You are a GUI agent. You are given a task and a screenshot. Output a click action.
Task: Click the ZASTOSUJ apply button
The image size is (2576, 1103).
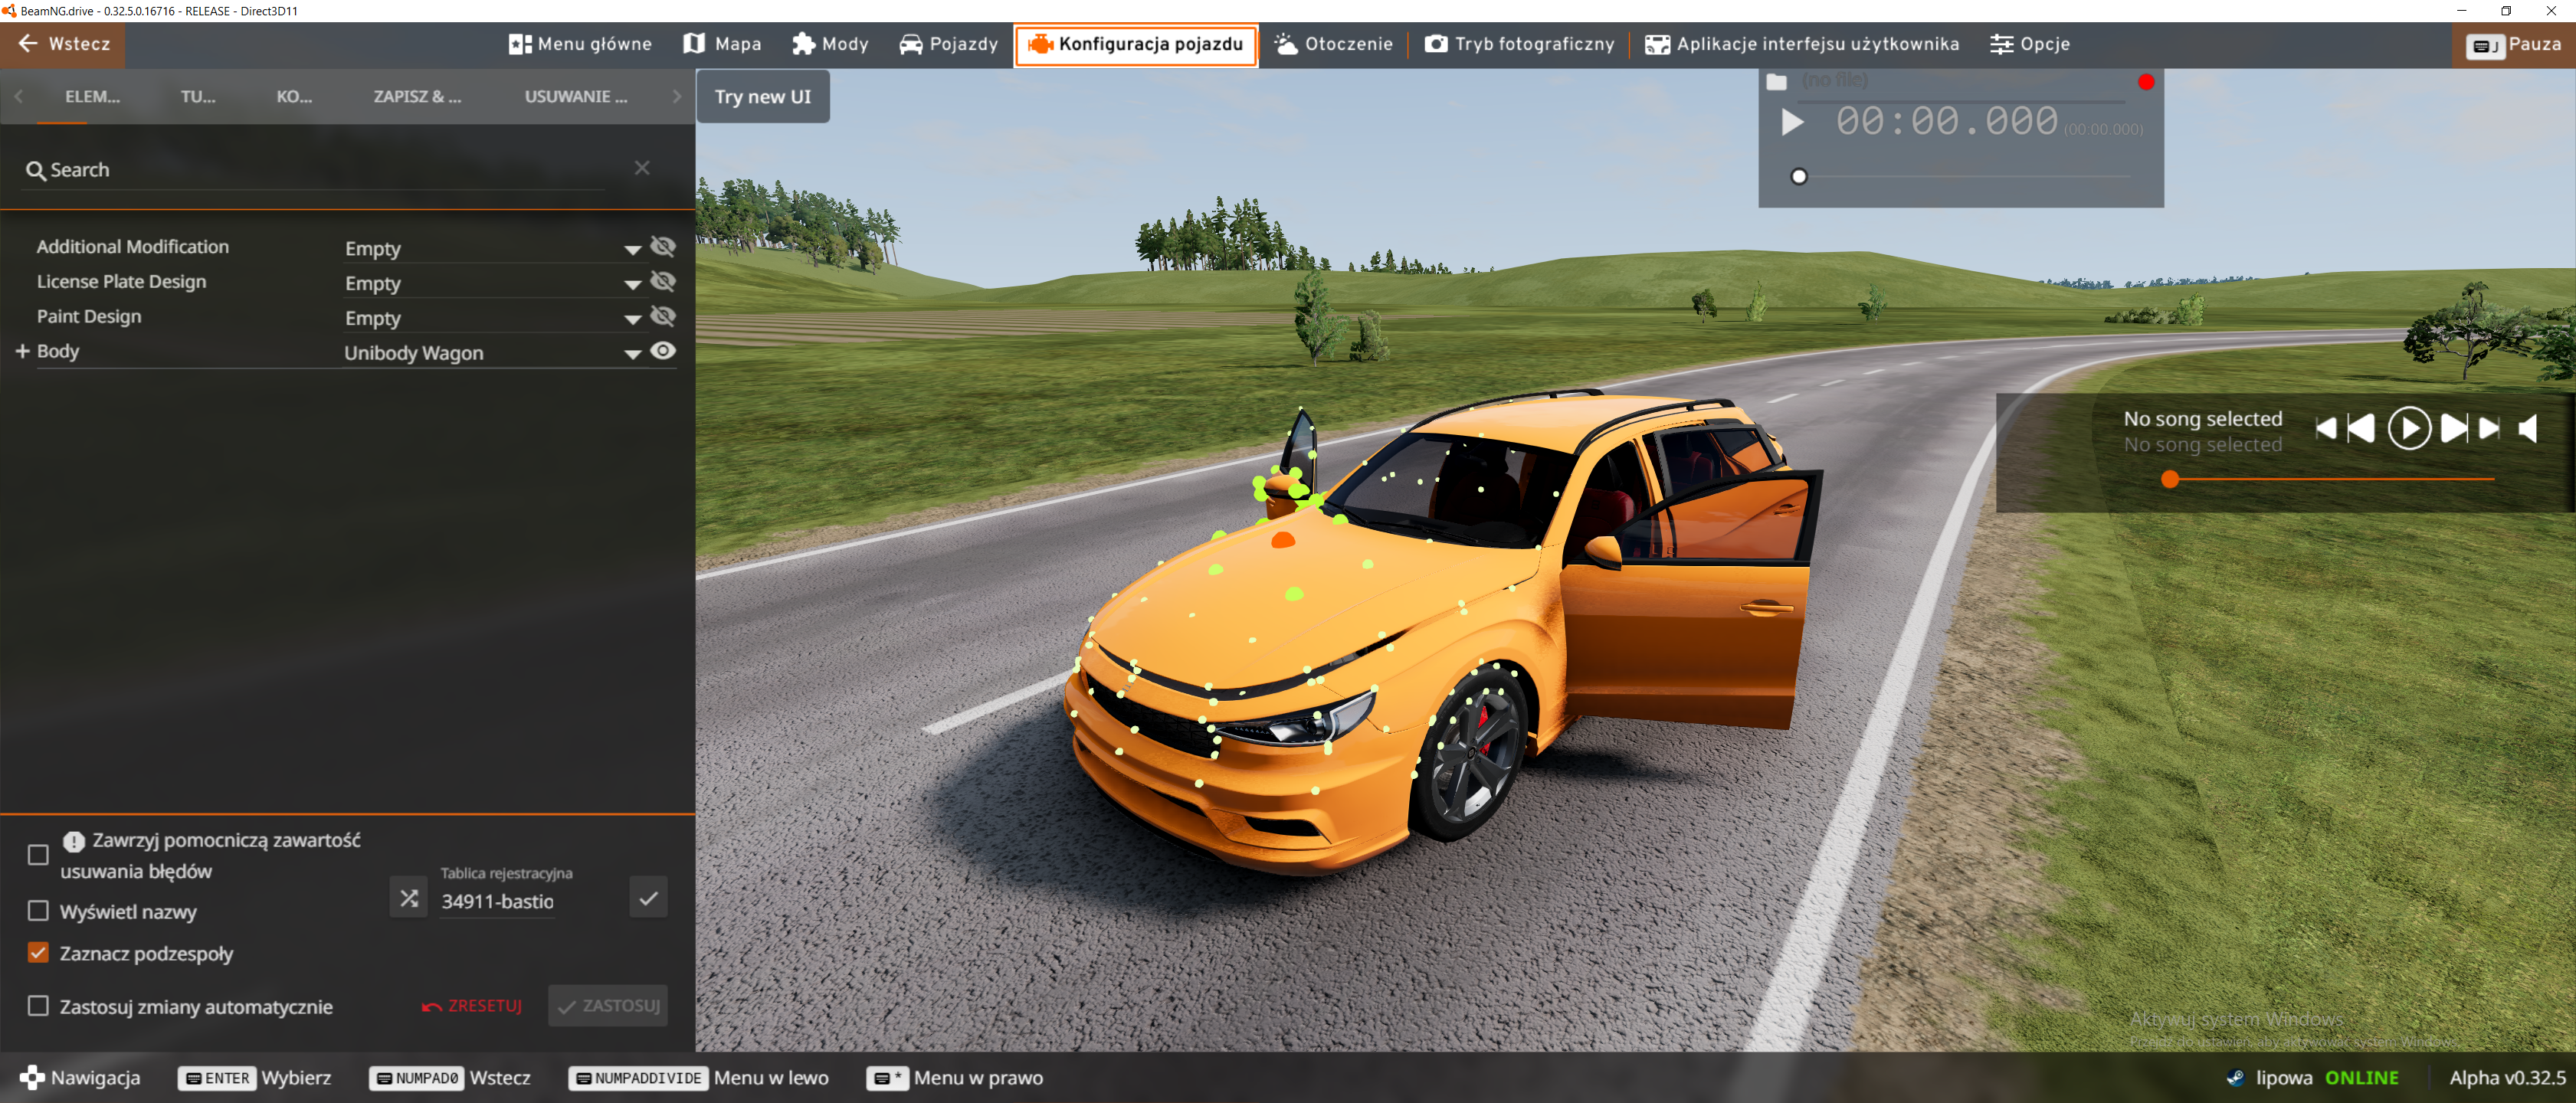pyautogui.click(x=608, y=1006)
